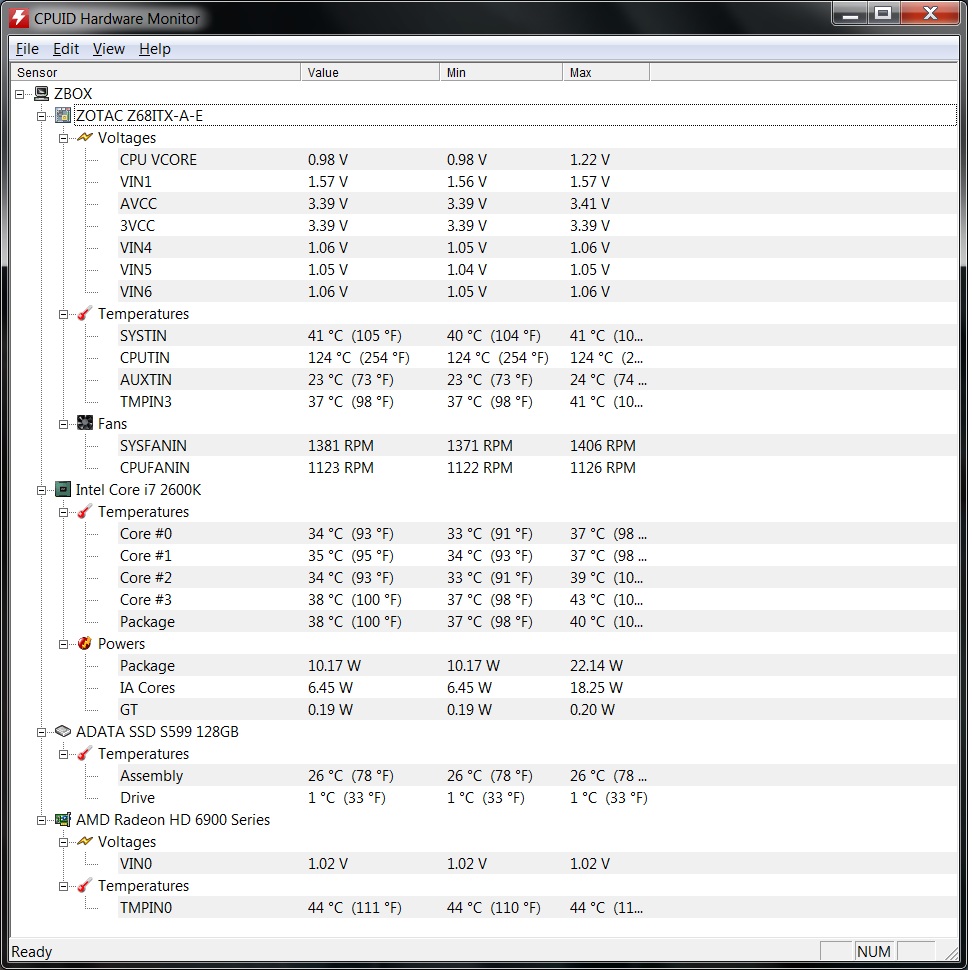Select the CPUFANIN fan row

point(537,467)
